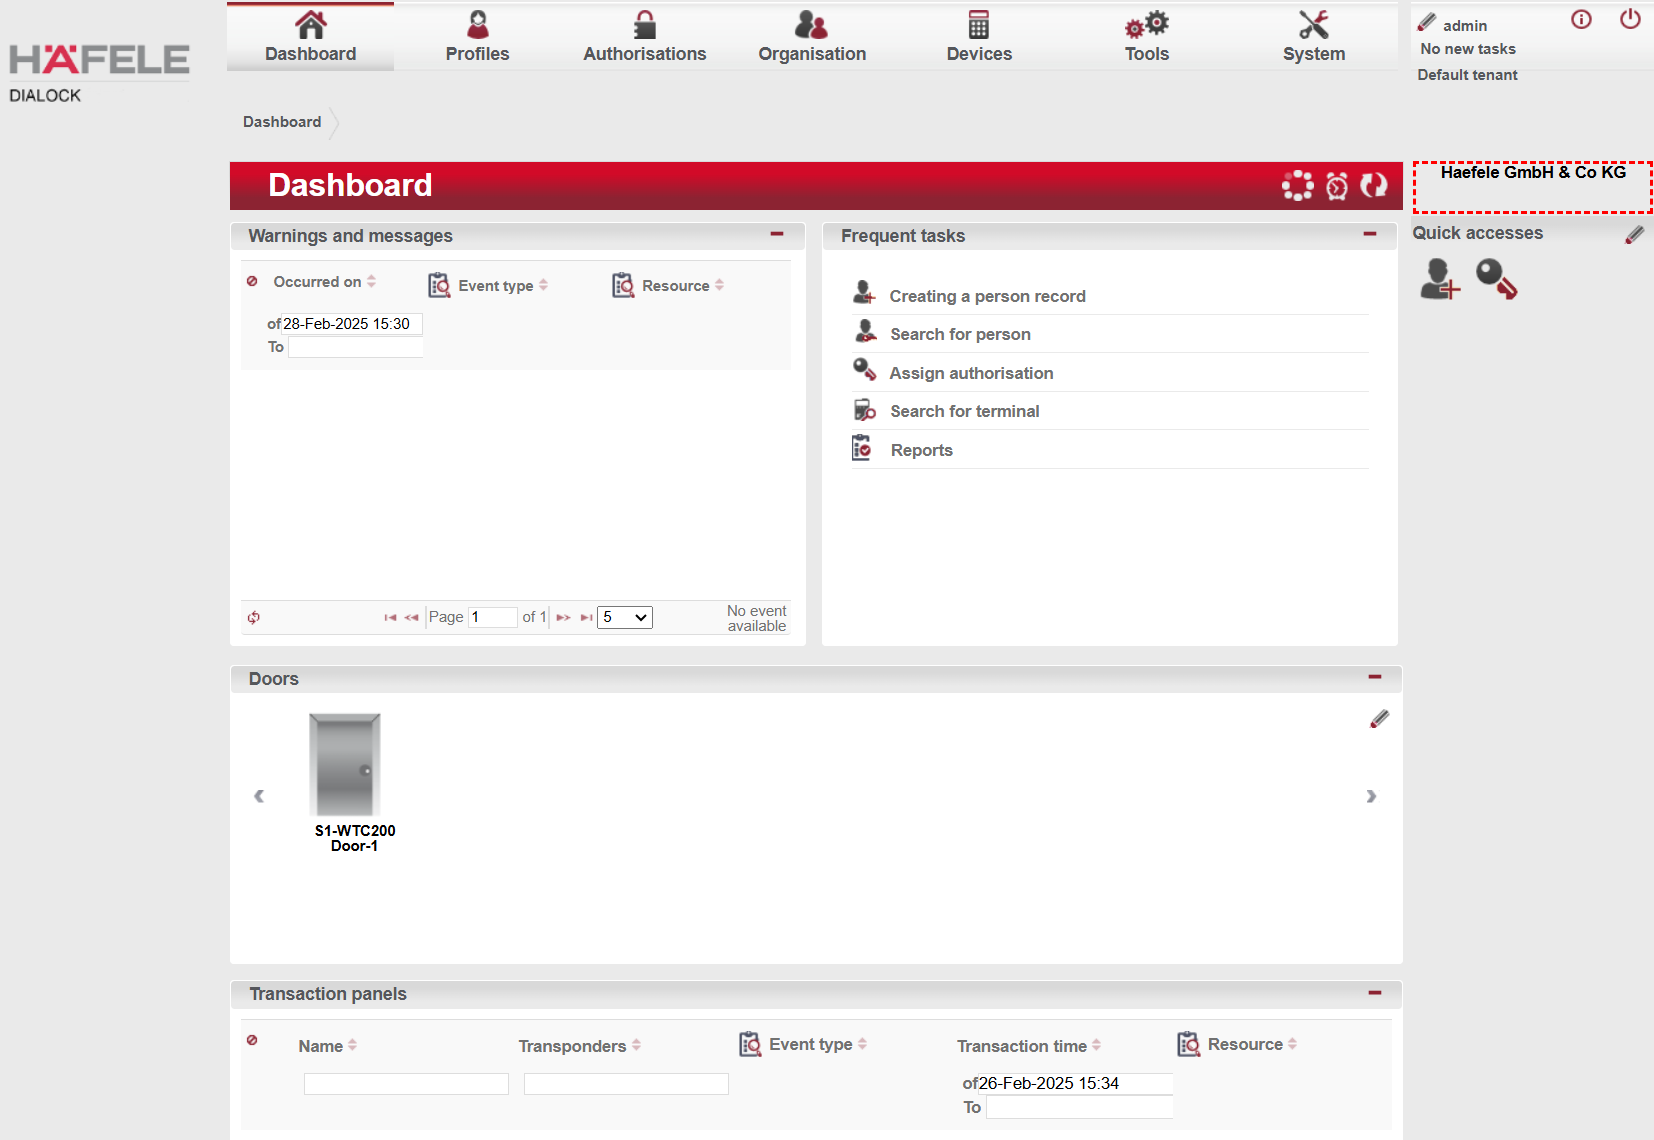Open Creating a person record link
The height and width of the screenshot is (1140, 1654).
pos(987,296)
